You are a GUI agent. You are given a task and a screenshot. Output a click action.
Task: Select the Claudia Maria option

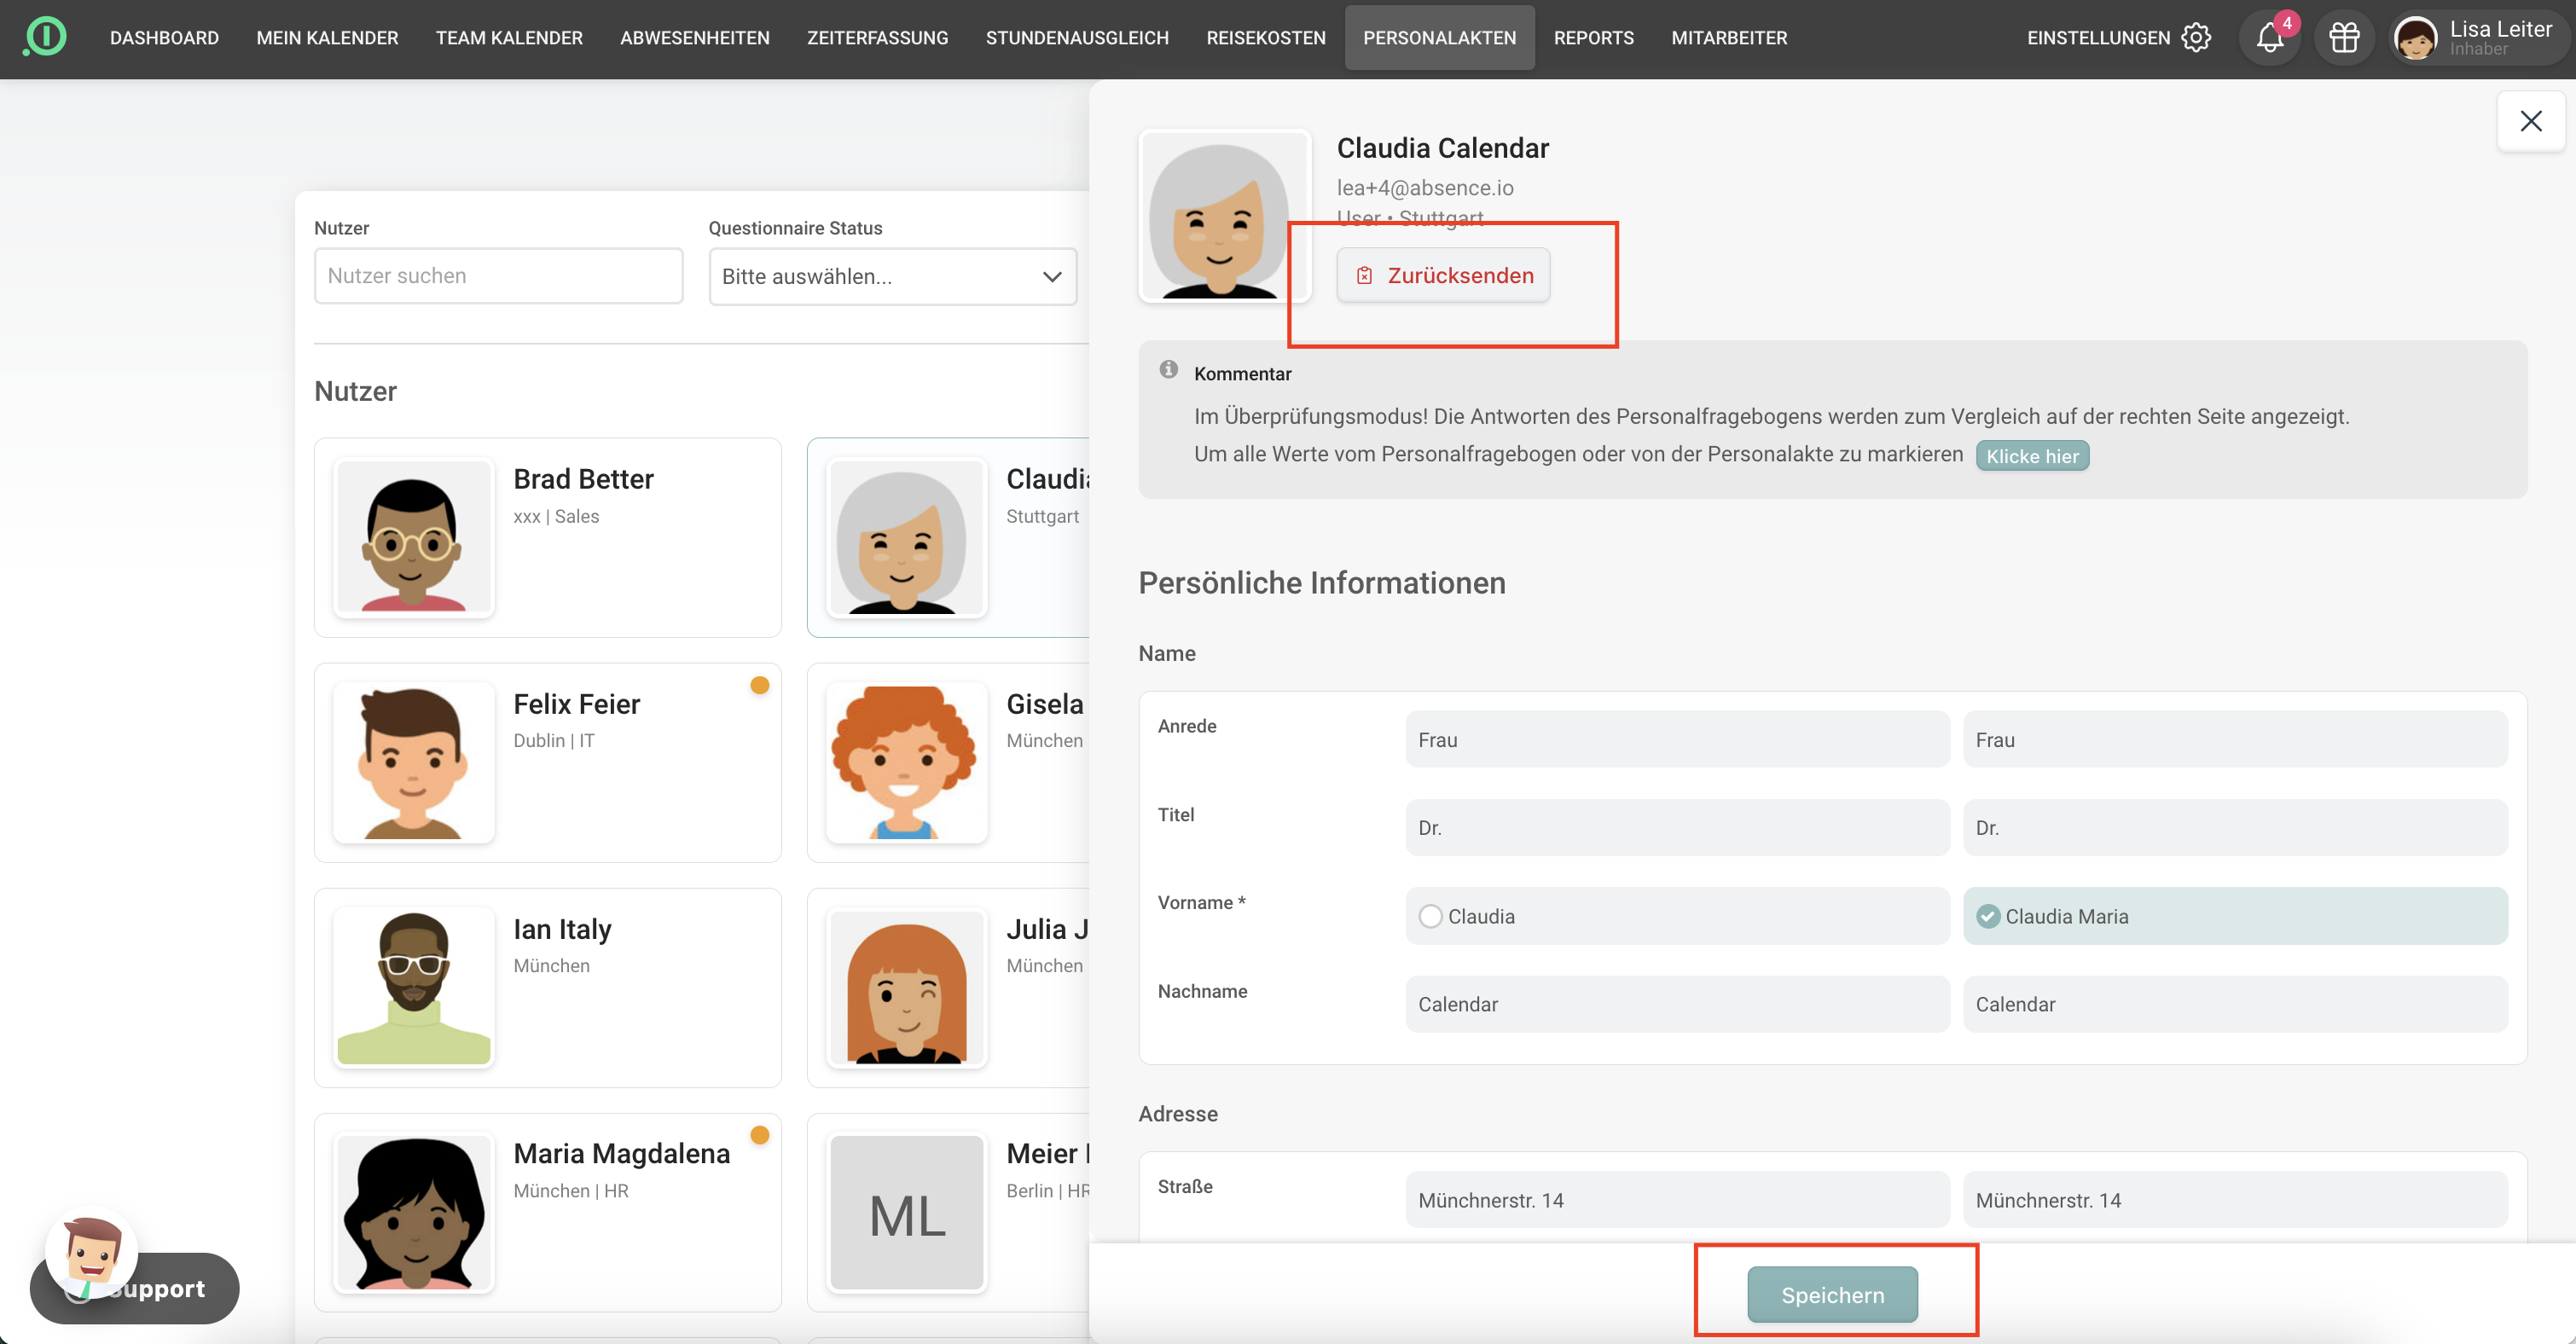1988,916
